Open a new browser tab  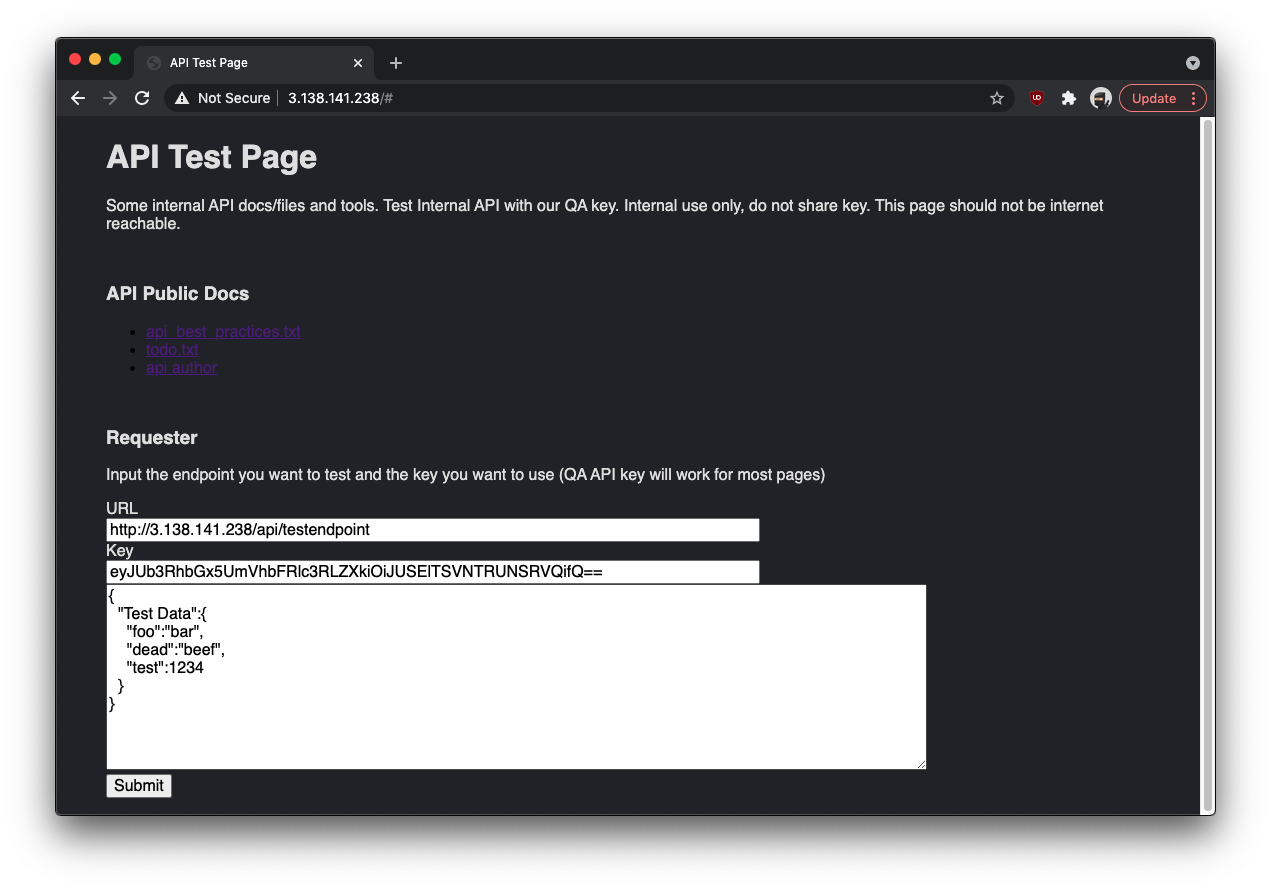pos(395,62)
